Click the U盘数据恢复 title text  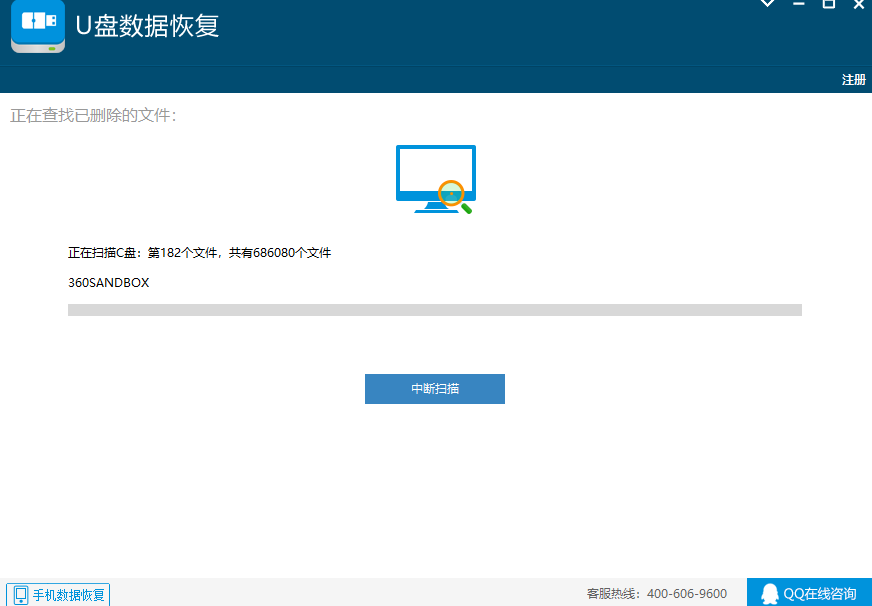[x=147, y=26]
